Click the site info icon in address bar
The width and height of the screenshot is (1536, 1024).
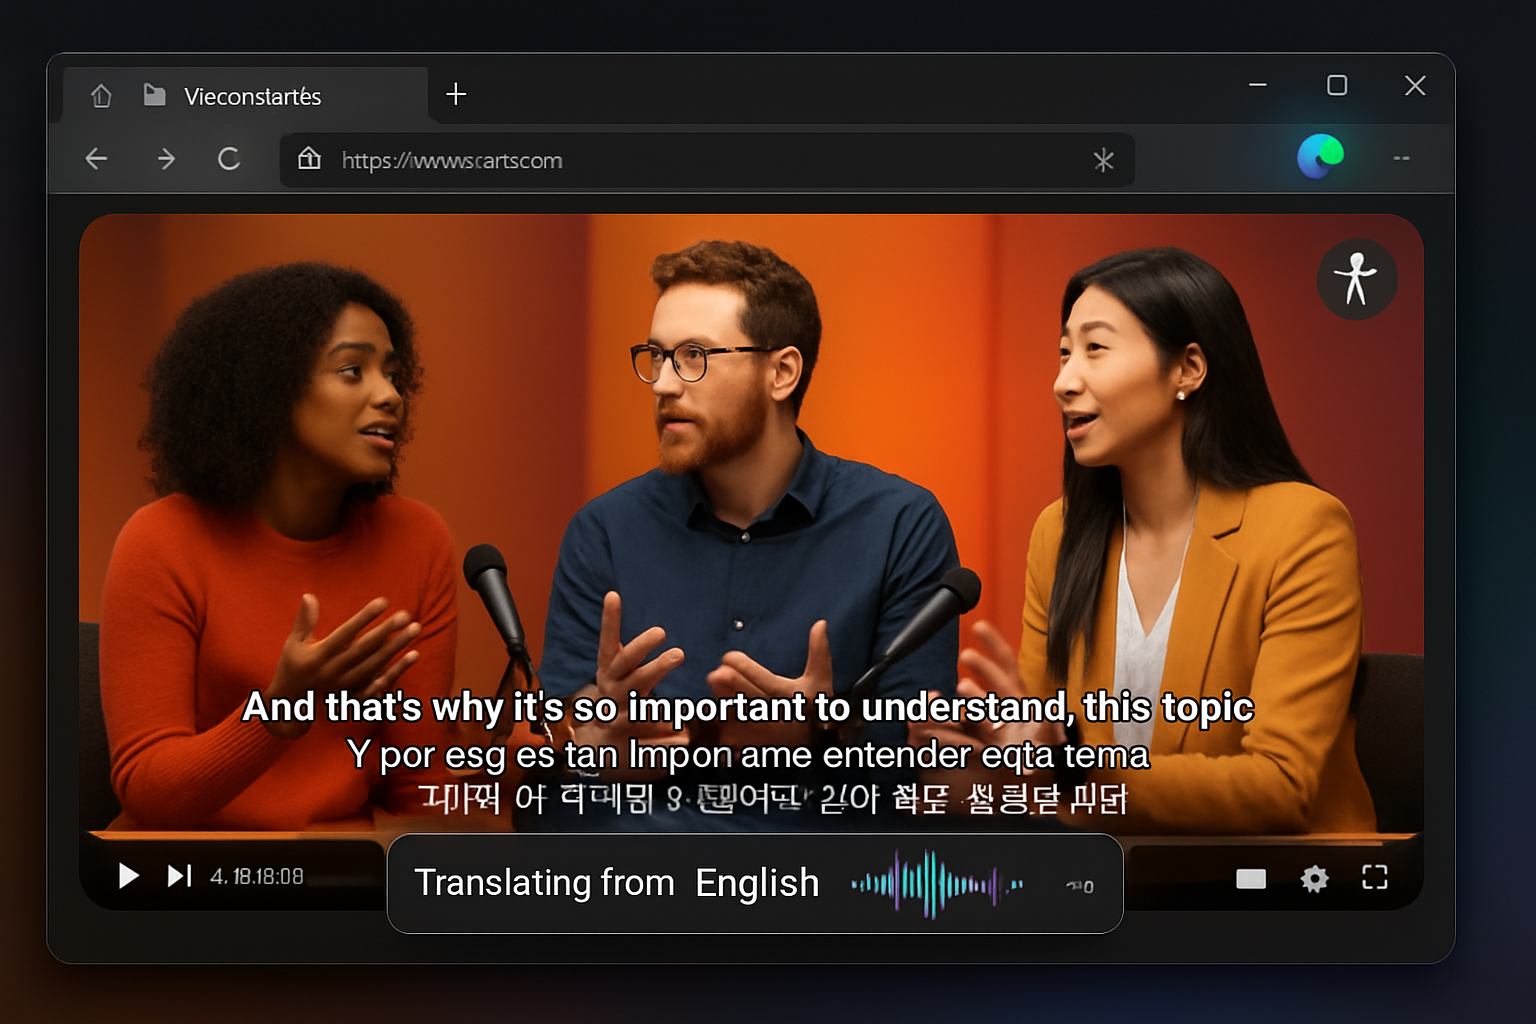point(309,160)
